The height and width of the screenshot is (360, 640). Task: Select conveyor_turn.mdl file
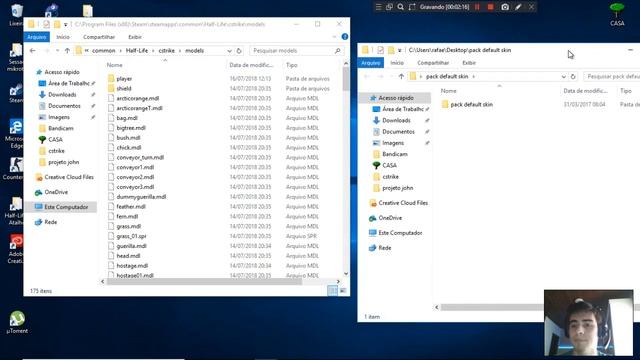[x=140, y=157]
